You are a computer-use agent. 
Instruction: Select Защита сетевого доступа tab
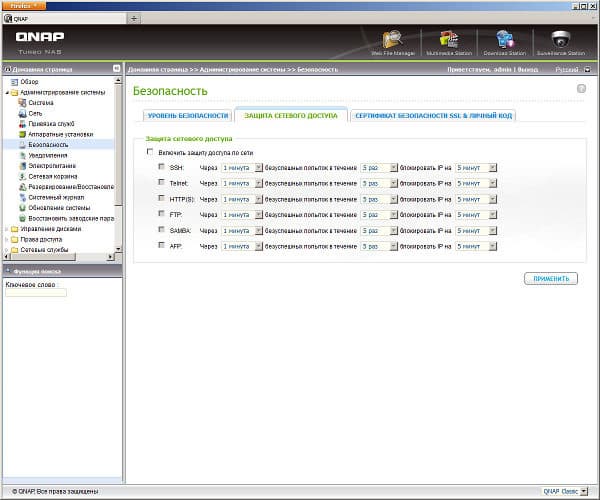pyautogui.click(x=291, y=115)
